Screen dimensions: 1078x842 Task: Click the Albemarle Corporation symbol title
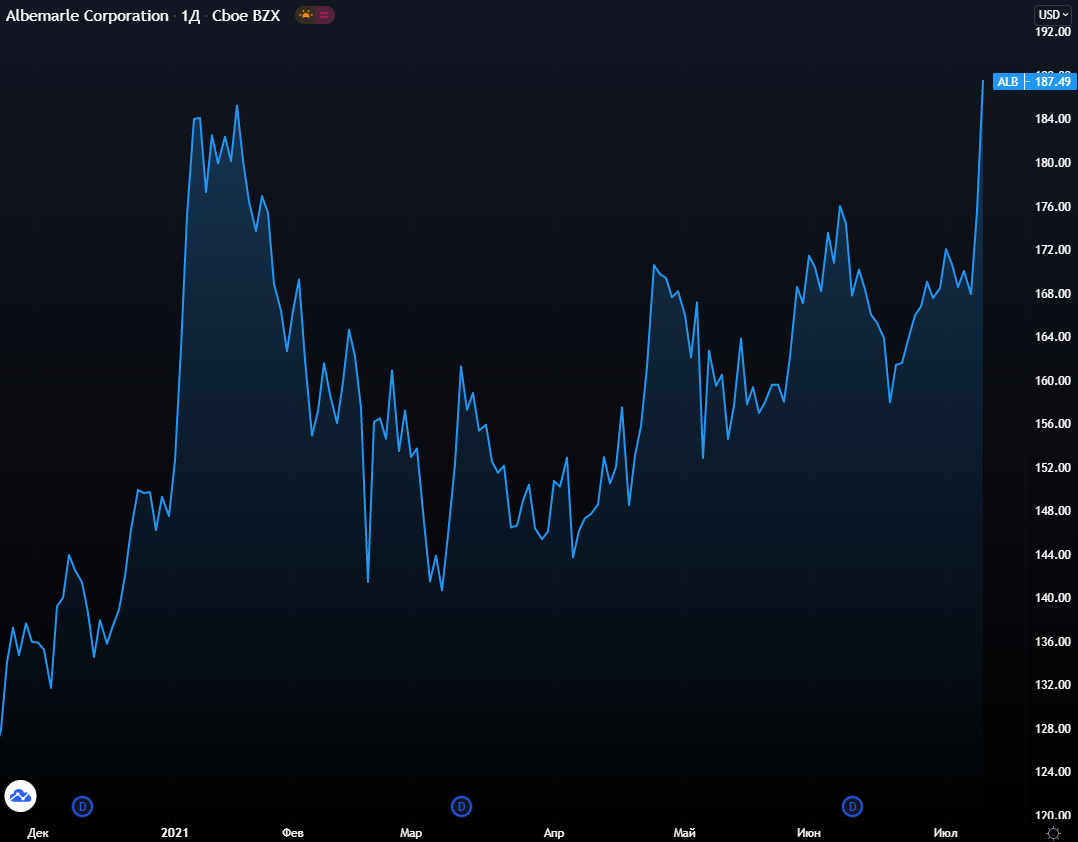tap(87, 15)
